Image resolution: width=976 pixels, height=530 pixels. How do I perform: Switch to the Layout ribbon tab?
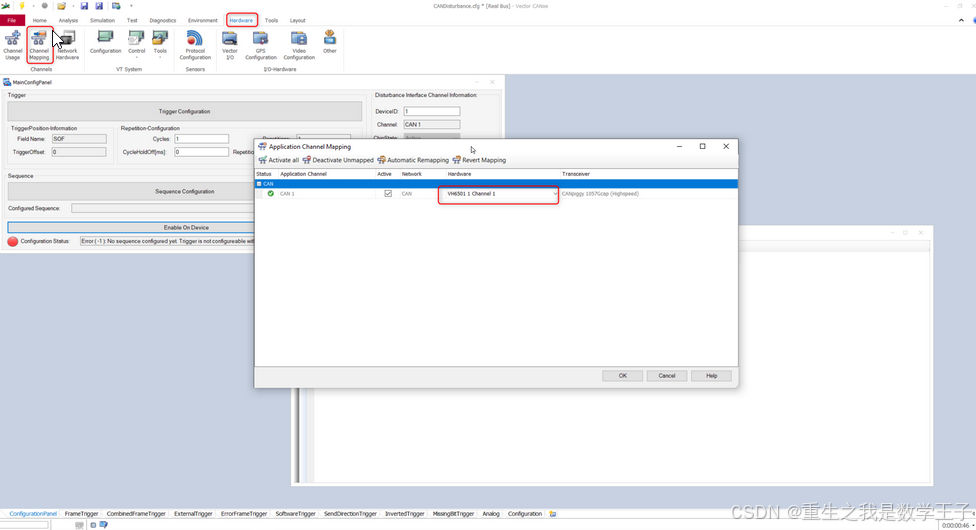point(298,20)
